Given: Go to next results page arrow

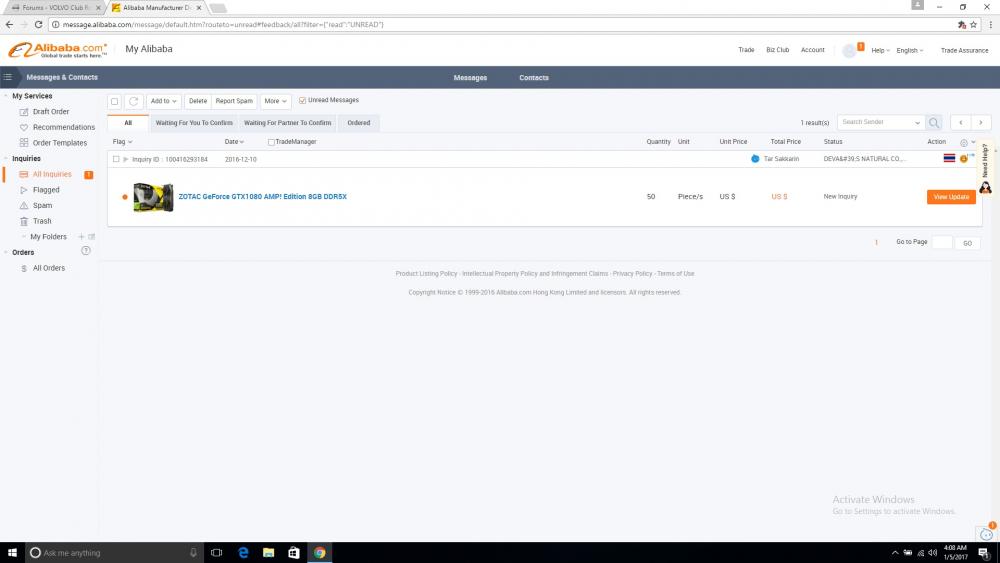Looking at the screenshot, I should point(981,122).
